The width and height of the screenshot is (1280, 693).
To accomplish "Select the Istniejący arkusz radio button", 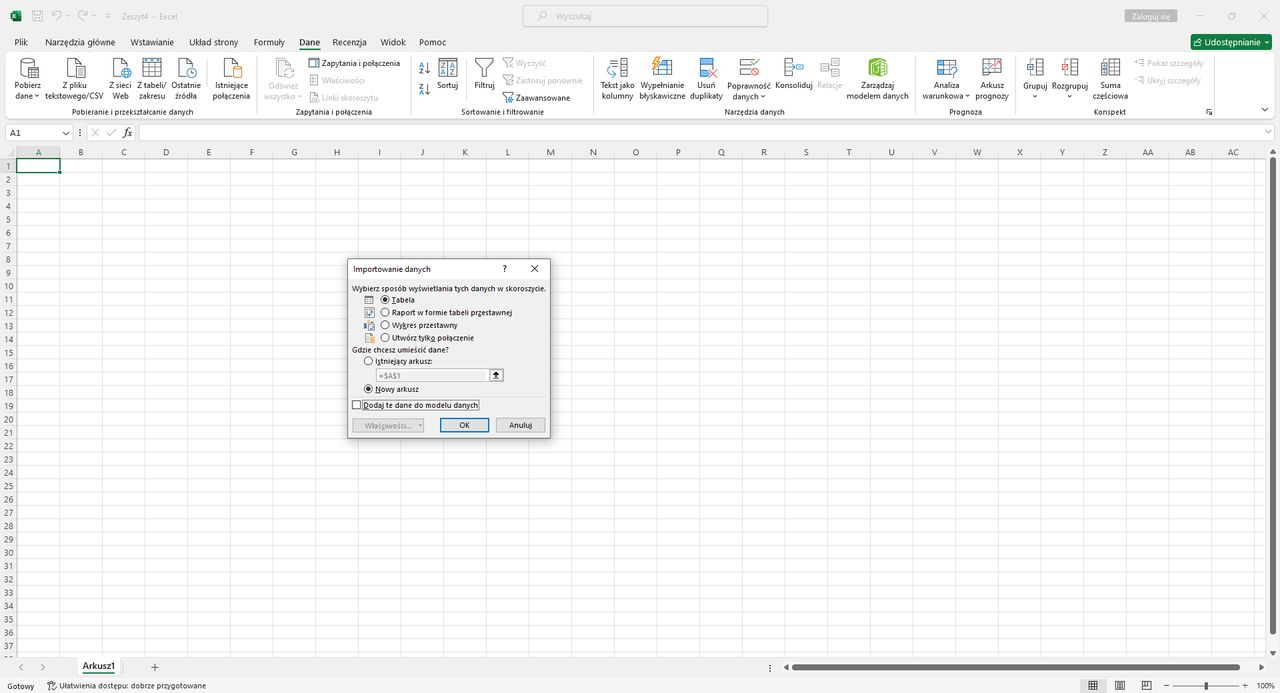I will click(369, 361).
